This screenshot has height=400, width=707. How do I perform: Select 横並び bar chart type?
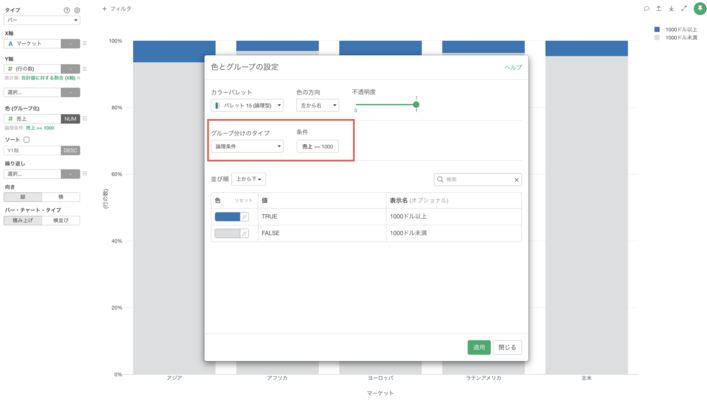pos(61,220)
